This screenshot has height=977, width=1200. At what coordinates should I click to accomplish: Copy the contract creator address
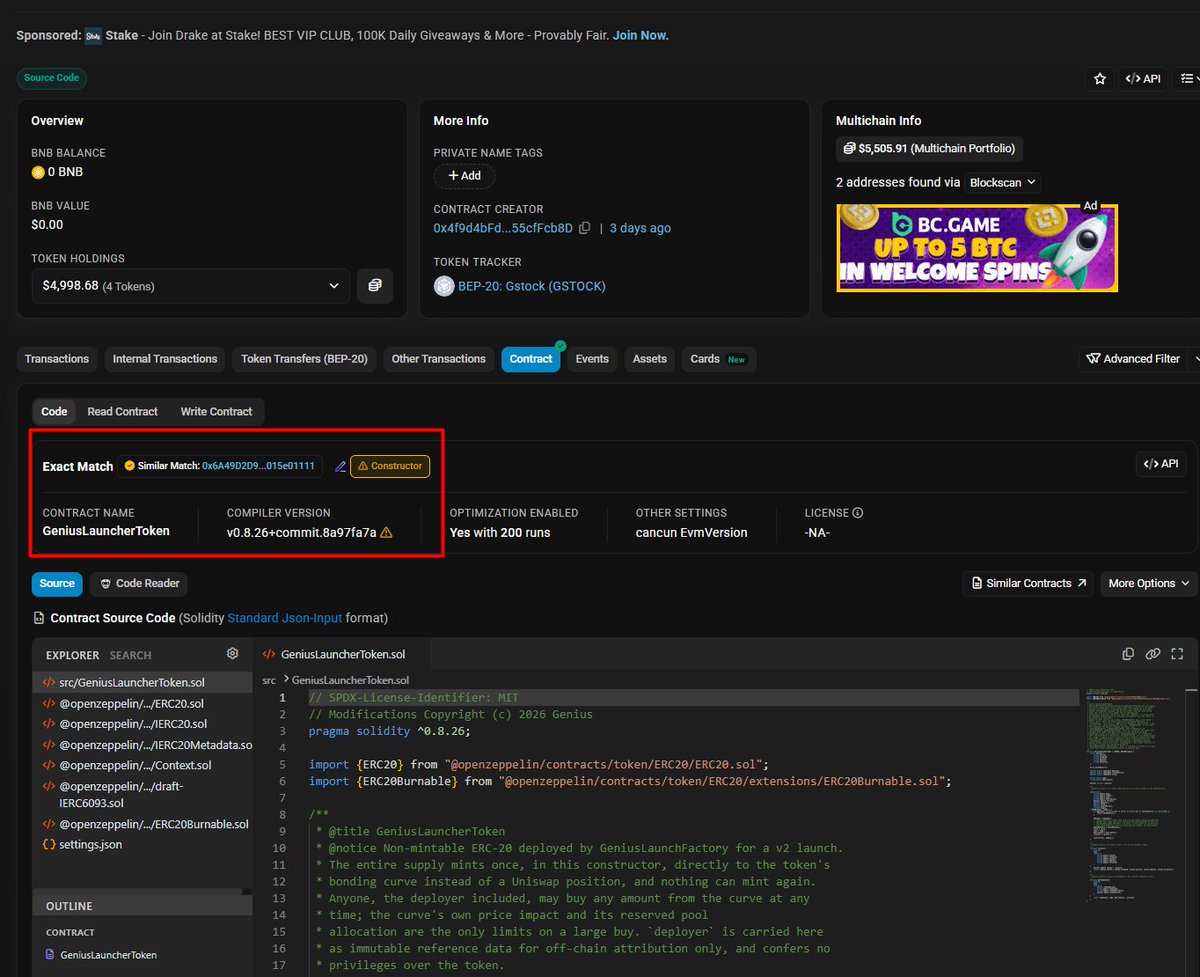[585, 228]
